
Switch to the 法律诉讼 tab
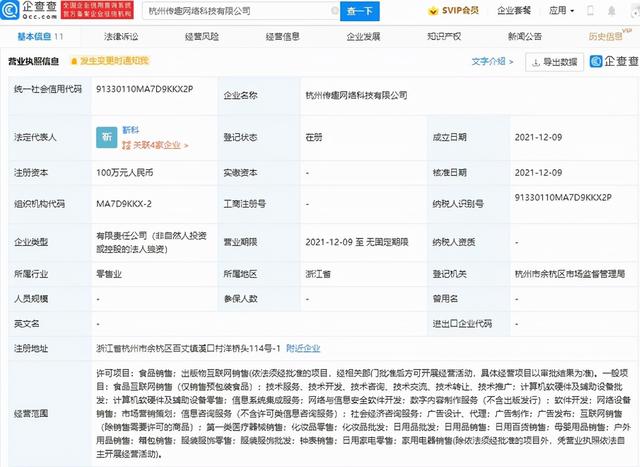point(121,37)
